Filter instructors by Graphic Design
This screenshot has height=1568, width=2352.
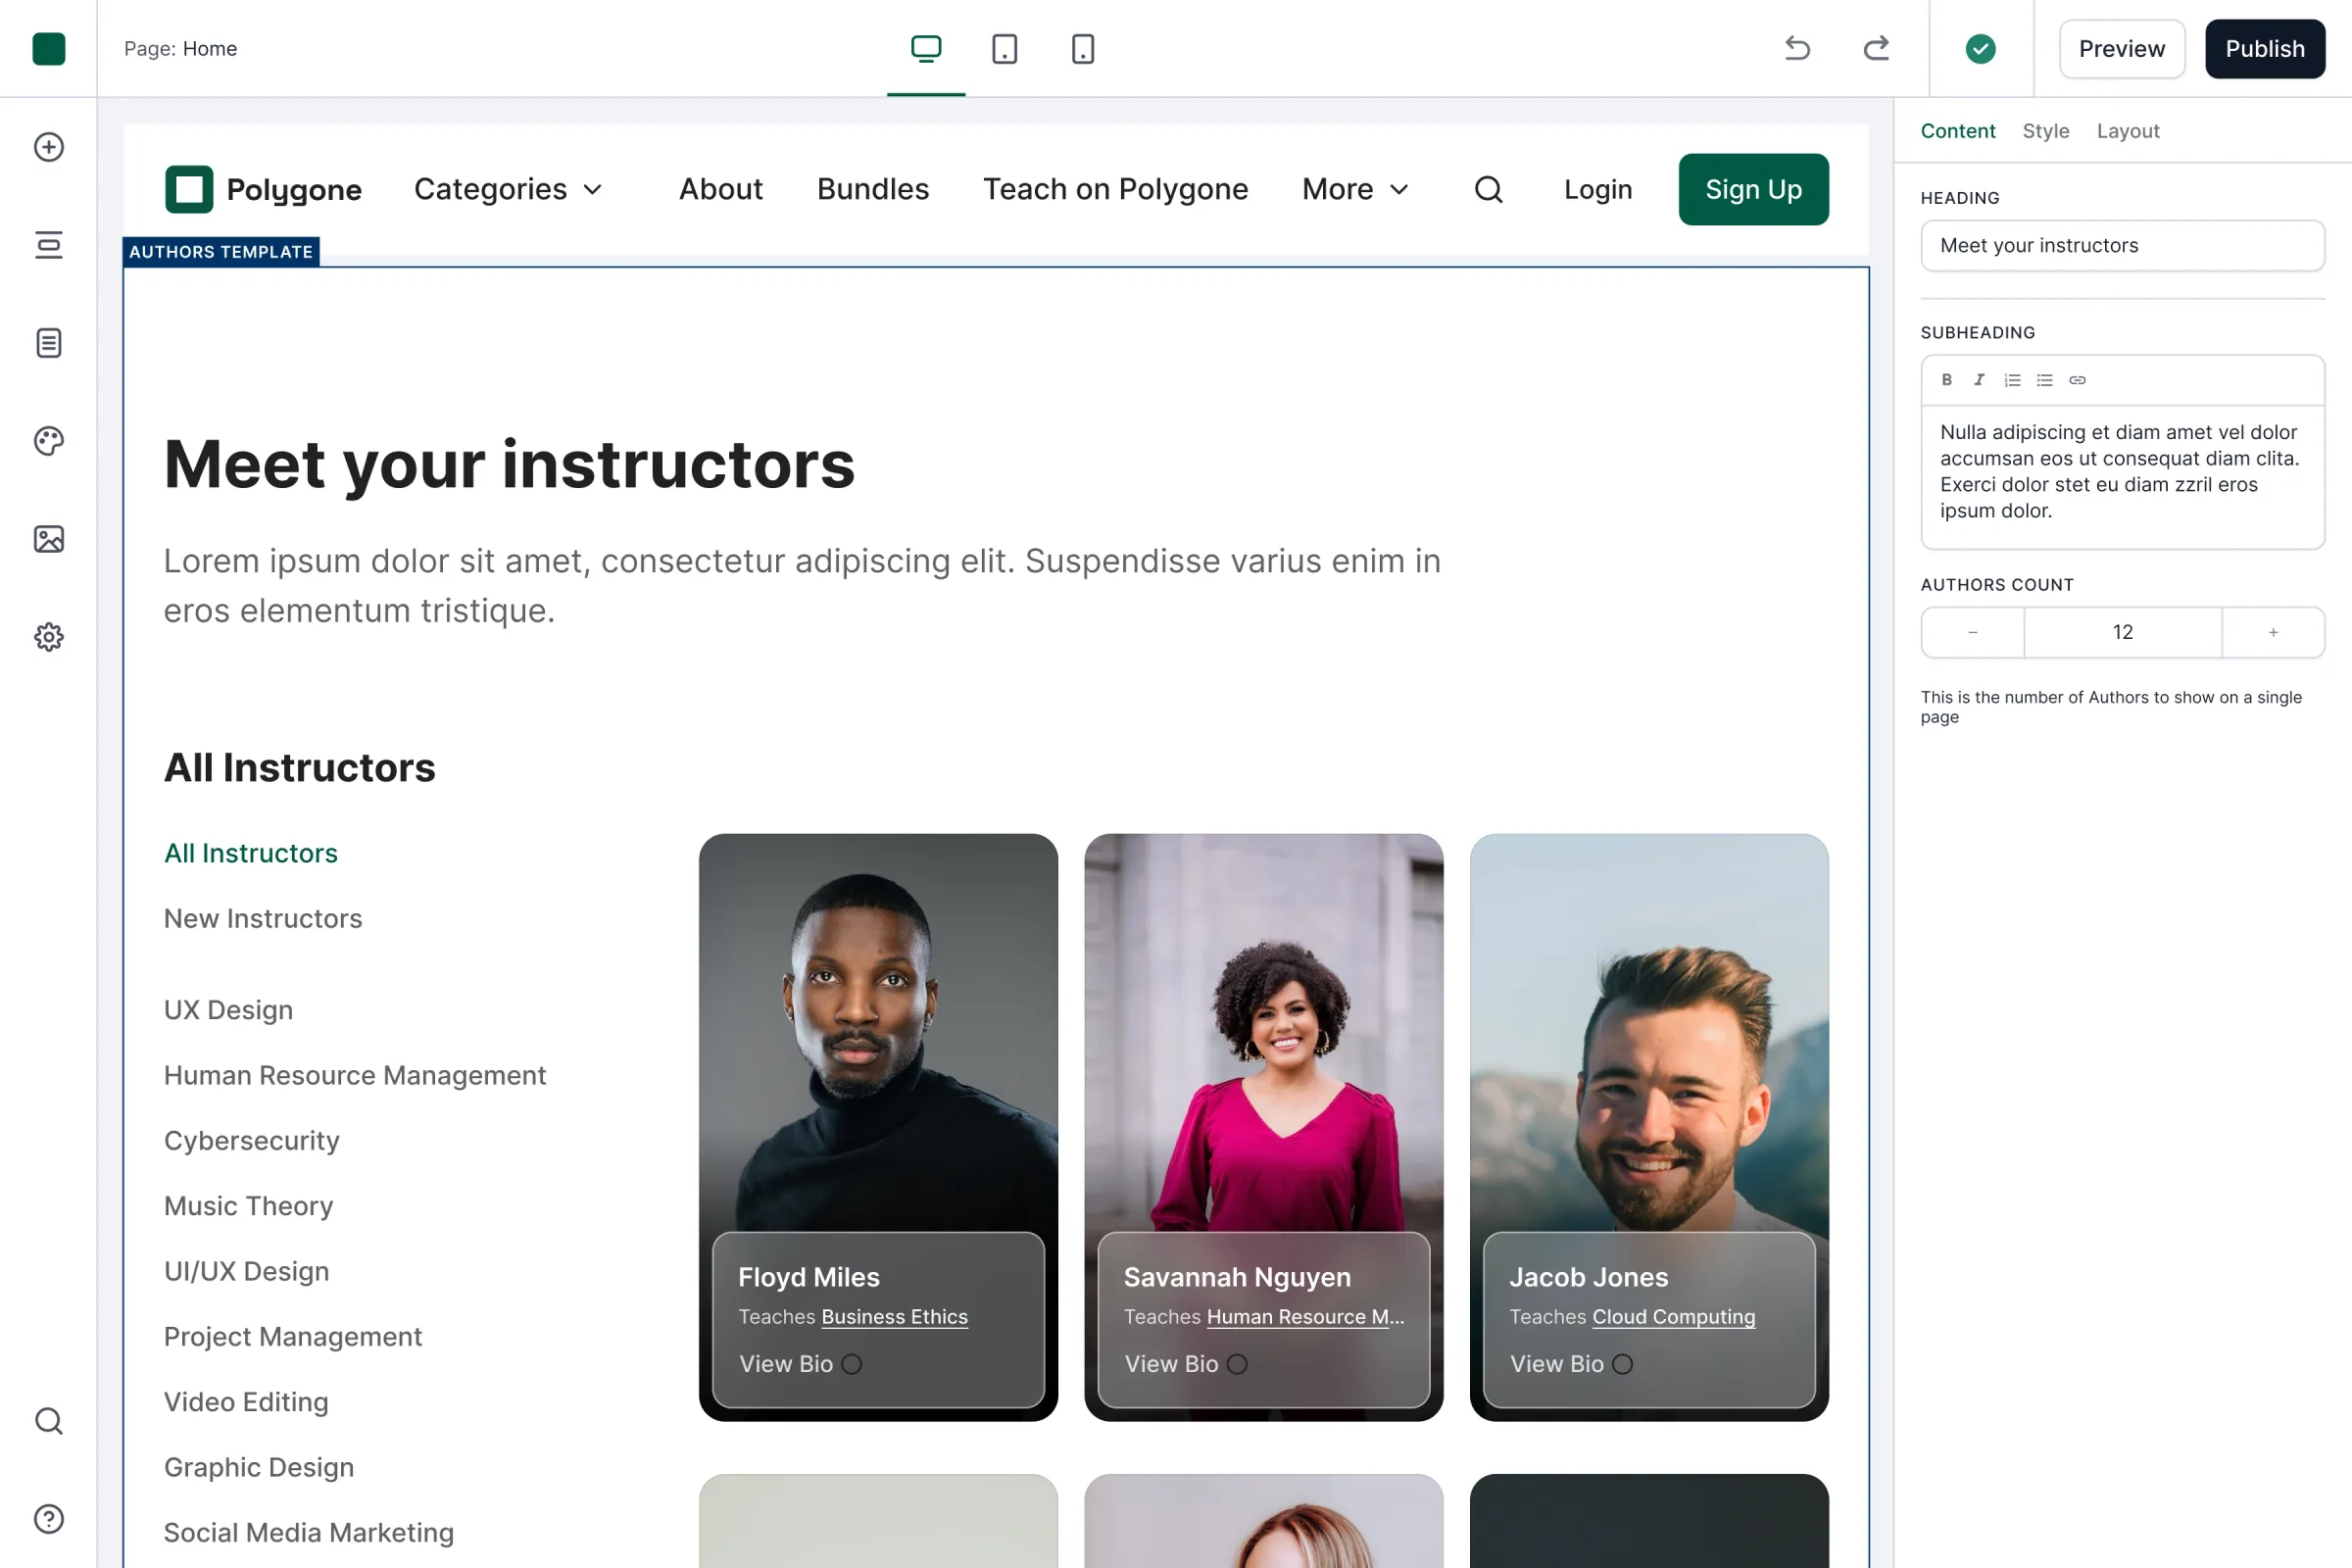[x=259, y=1467]
